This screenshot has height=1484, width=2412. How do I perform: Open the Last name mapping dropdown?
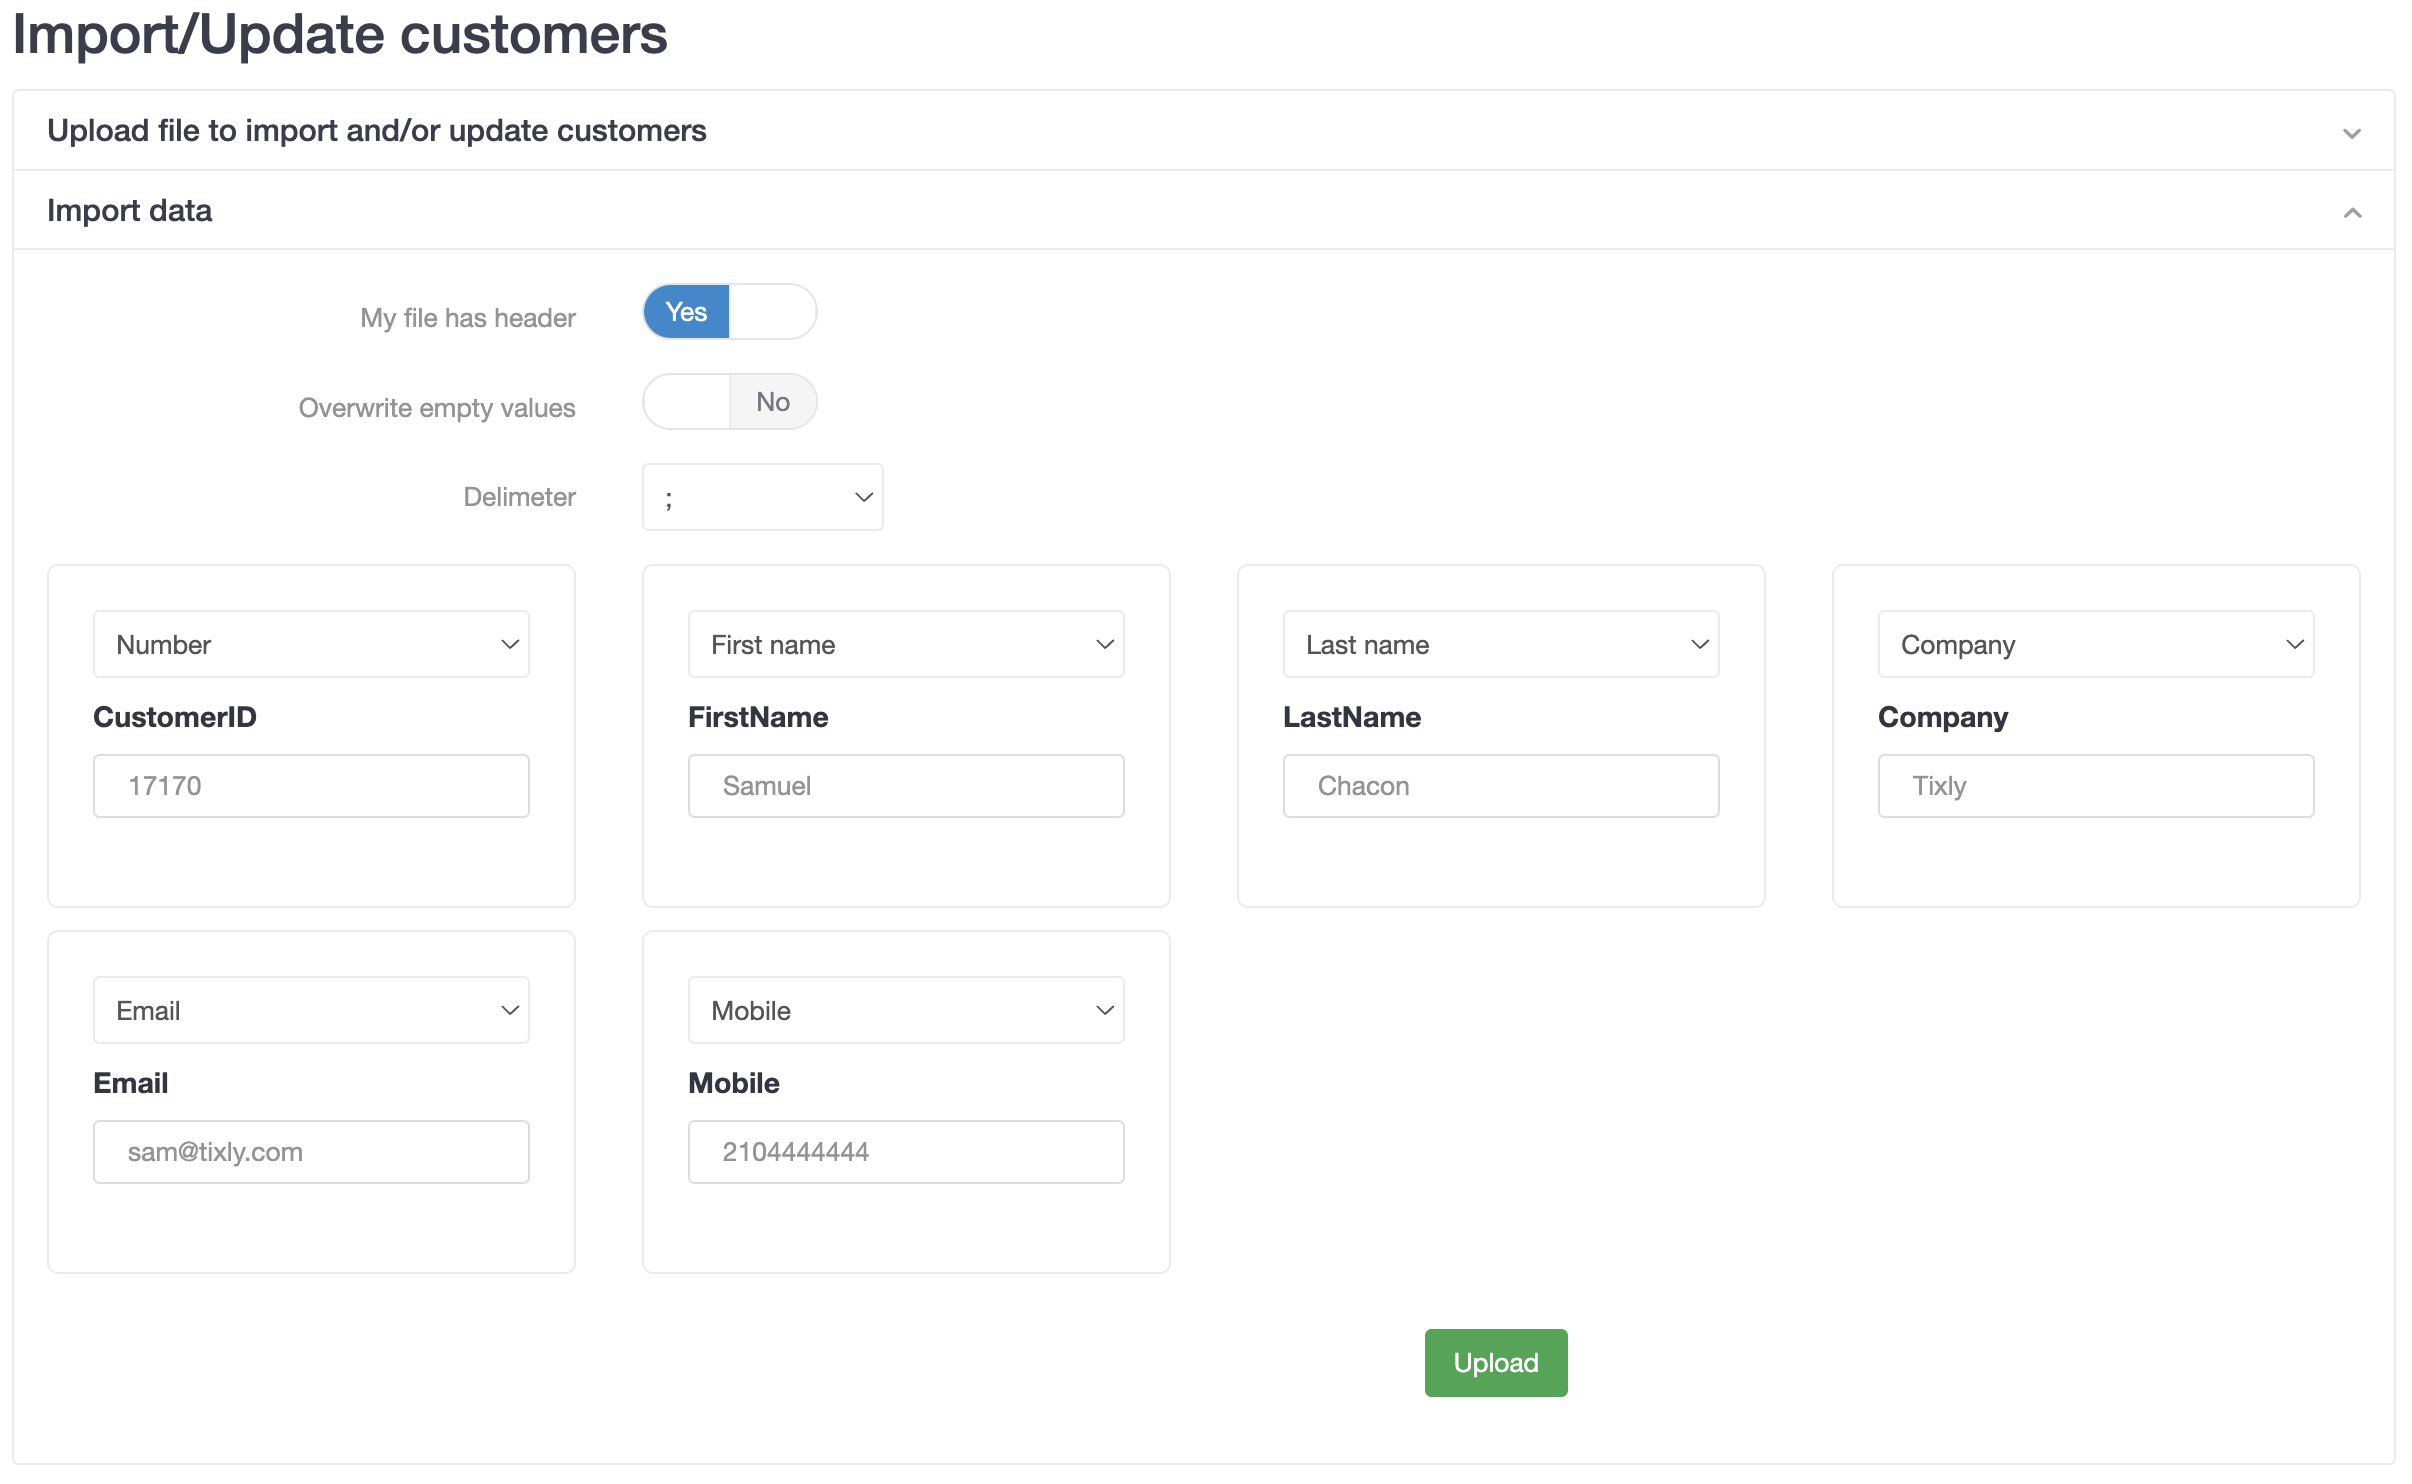pyautogui.click(x=1500, y=645)
